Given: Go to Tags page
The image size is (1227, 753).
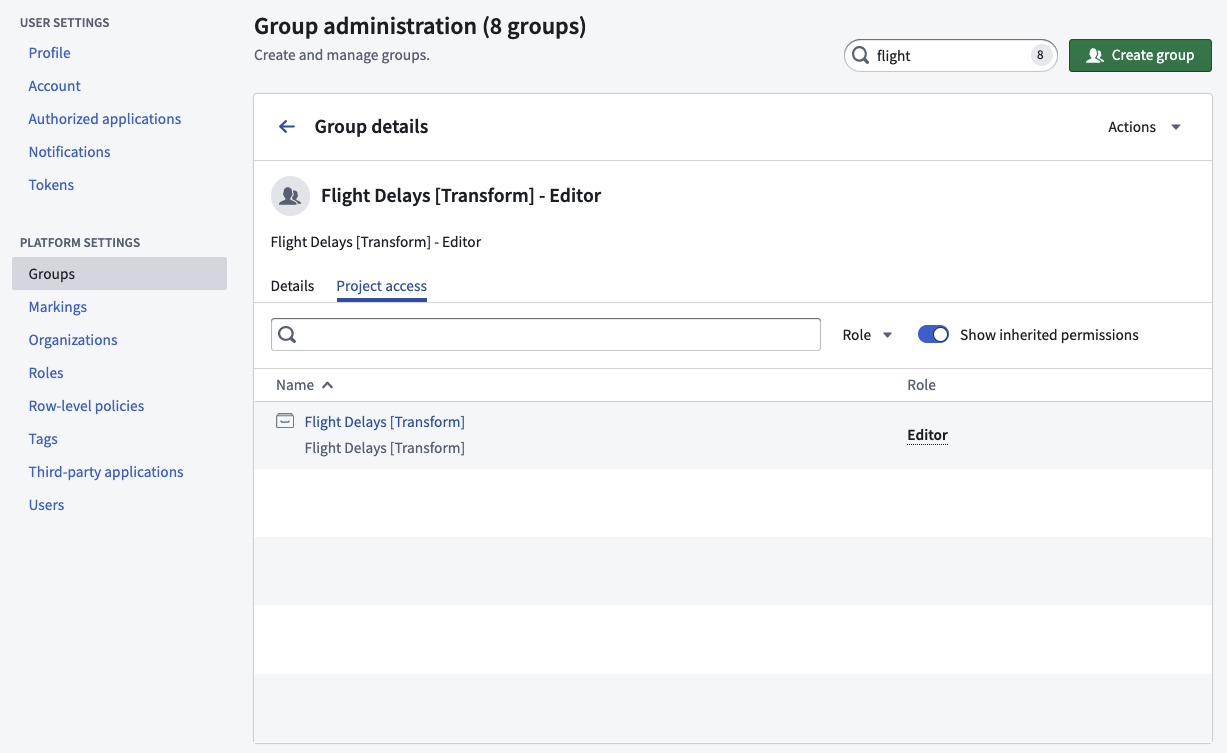Looking at the screenshot, I should pyautogui.click(x=43, y=439).
